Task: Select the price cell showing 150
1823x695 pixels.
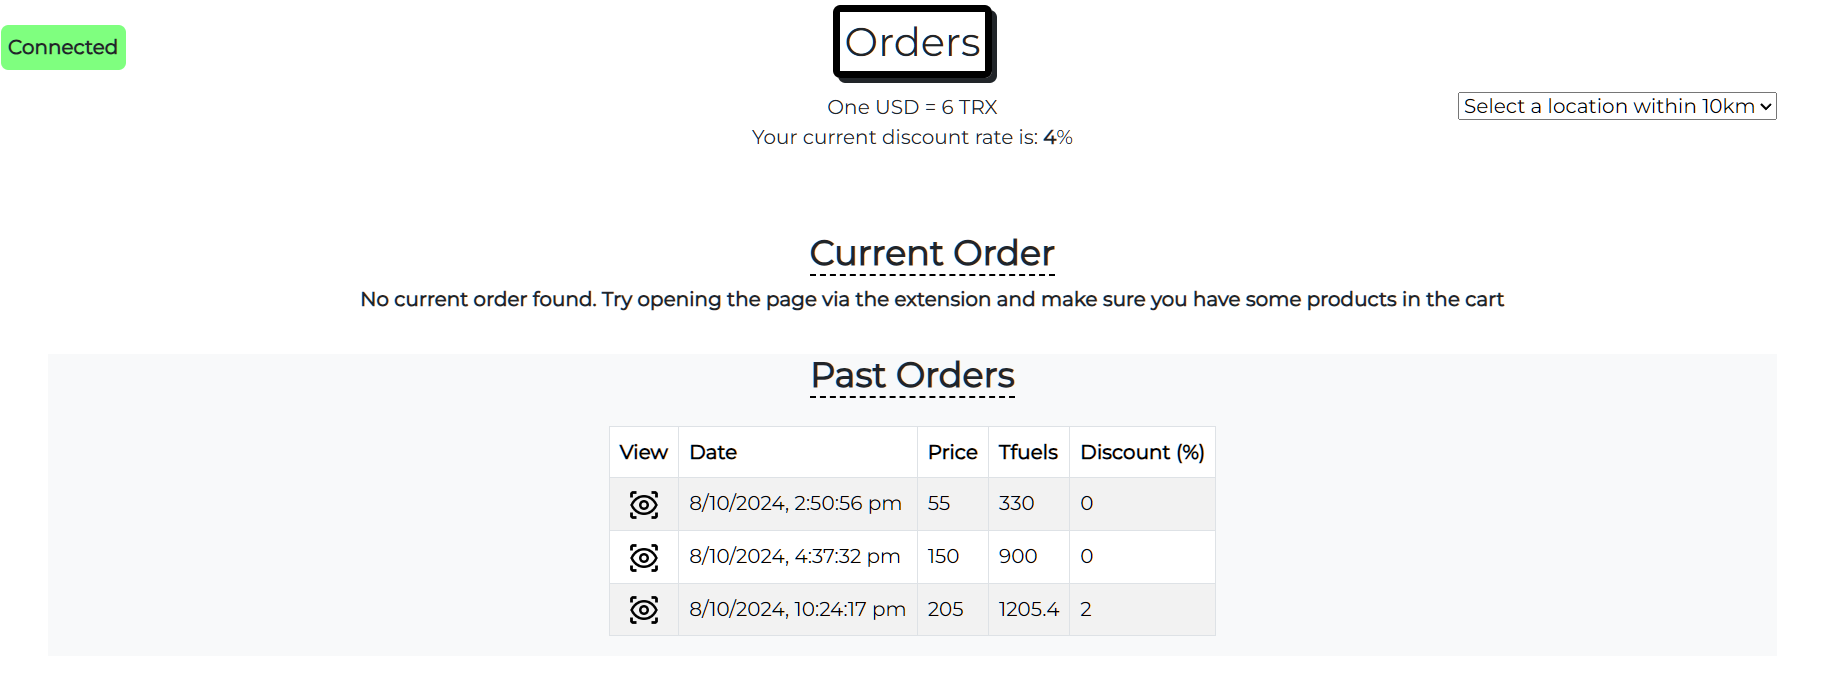Action: [943, 556]
